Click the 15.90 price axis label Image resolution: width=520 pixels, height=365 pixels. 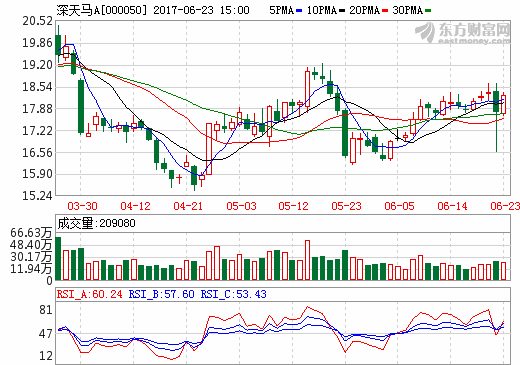(37, 174)
